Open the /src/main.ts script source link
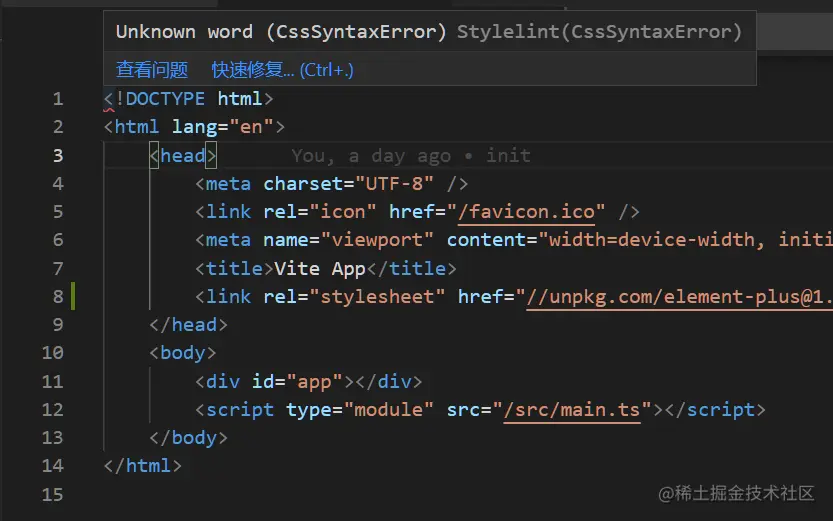The width and height of the screenshot is (833, 521). [x=572, y=410]
